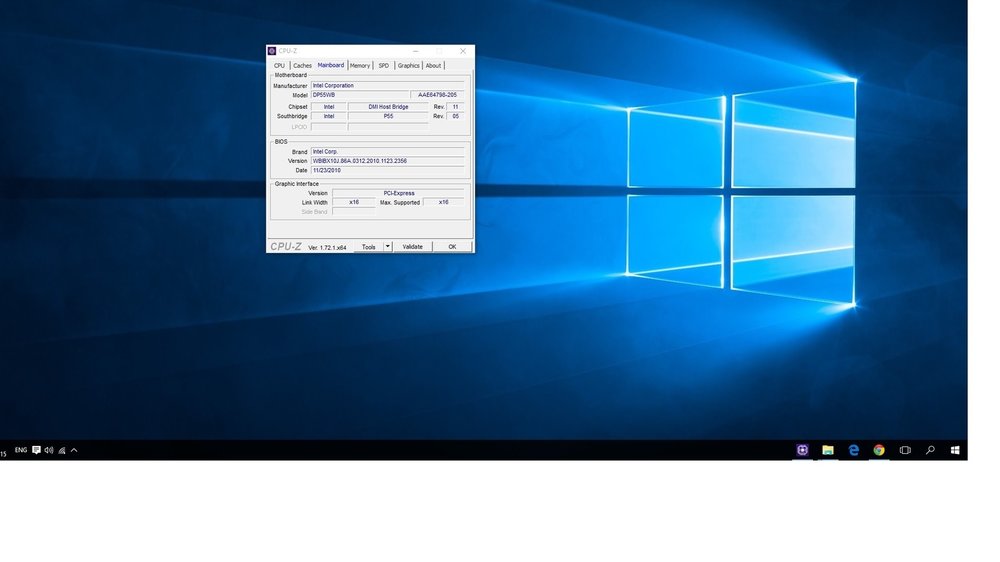Click the network signal tray icon

(x=62, y=450)
